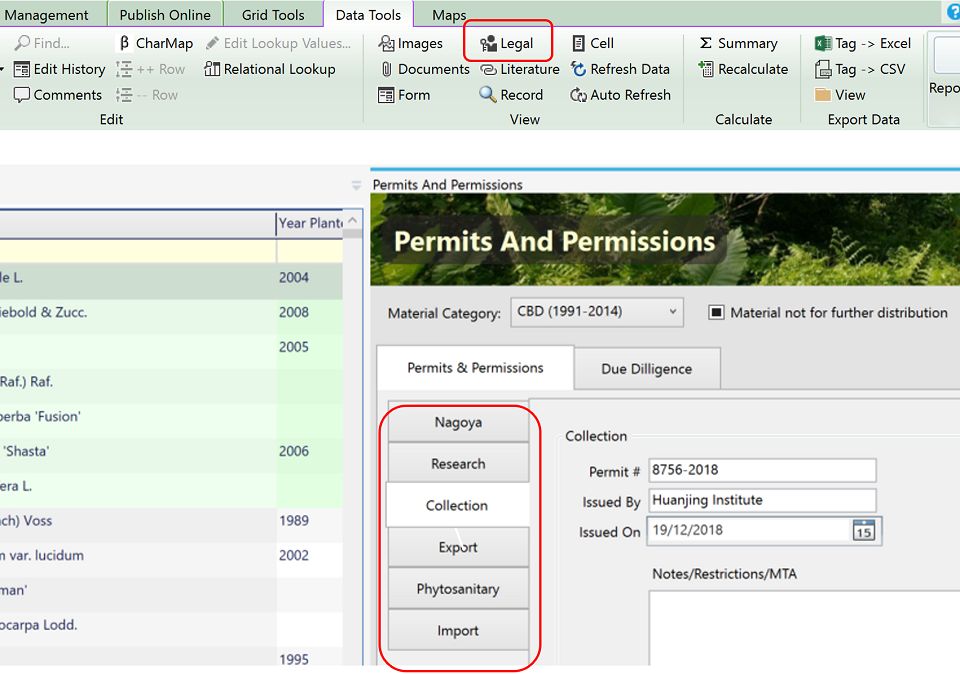Viewport: 960px width, 674px height.
Task: Select the Collection permit section
Action: 457,506
